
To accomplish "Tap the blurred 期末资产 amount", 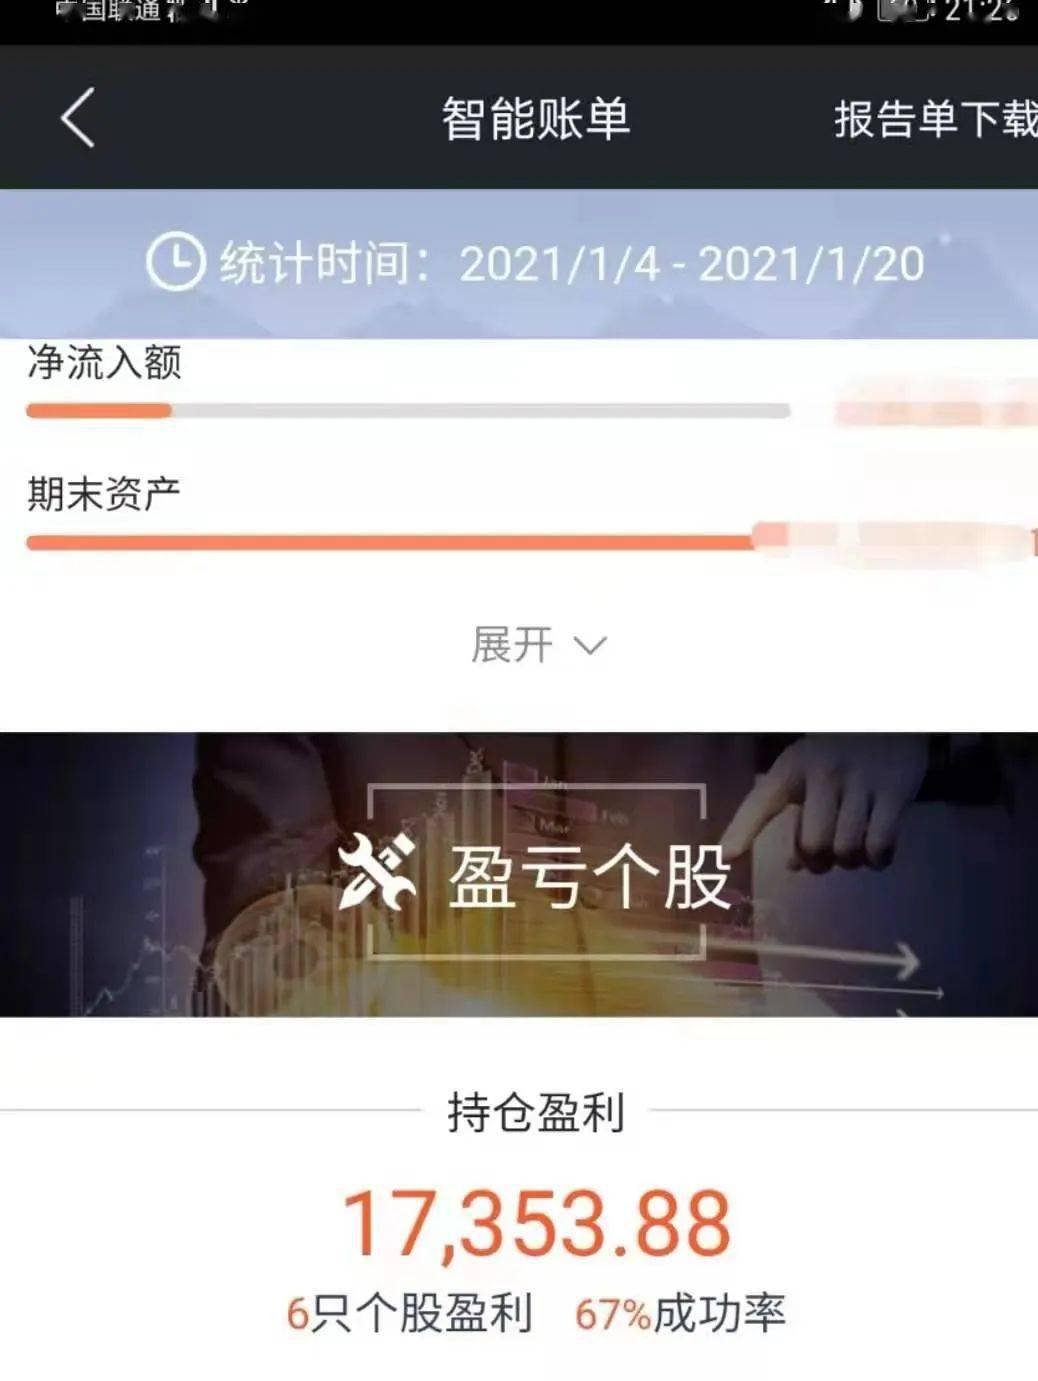I will [x=895, y=543].
